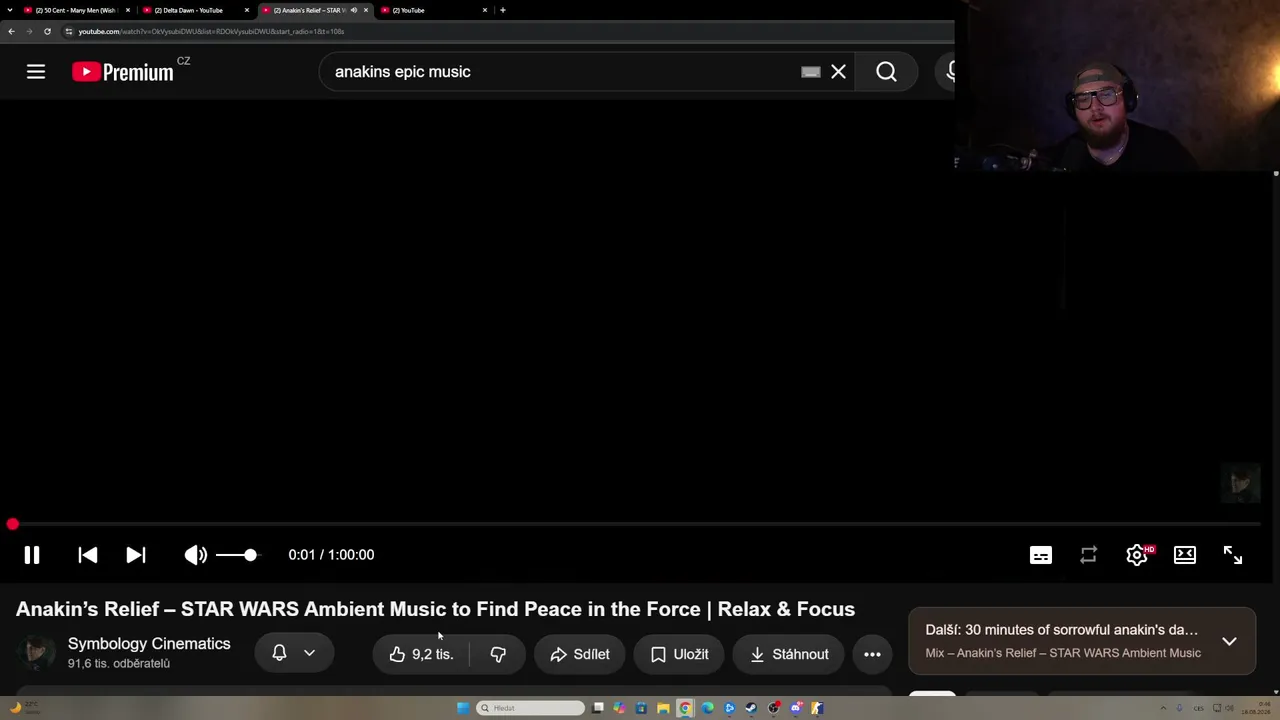Clear the search box text
1280x720 pixels.
pos(838,72)
